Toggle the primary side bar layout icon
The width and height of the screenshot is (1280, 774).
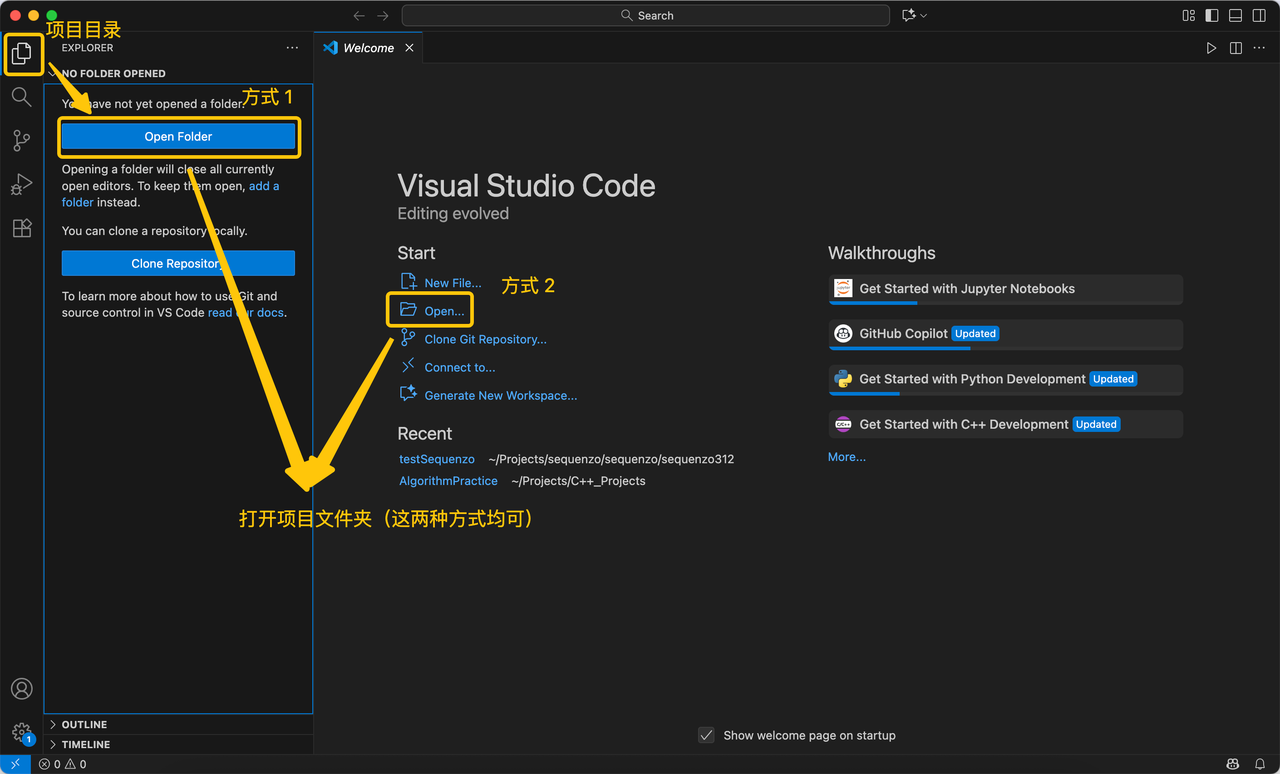(1212, 15)
